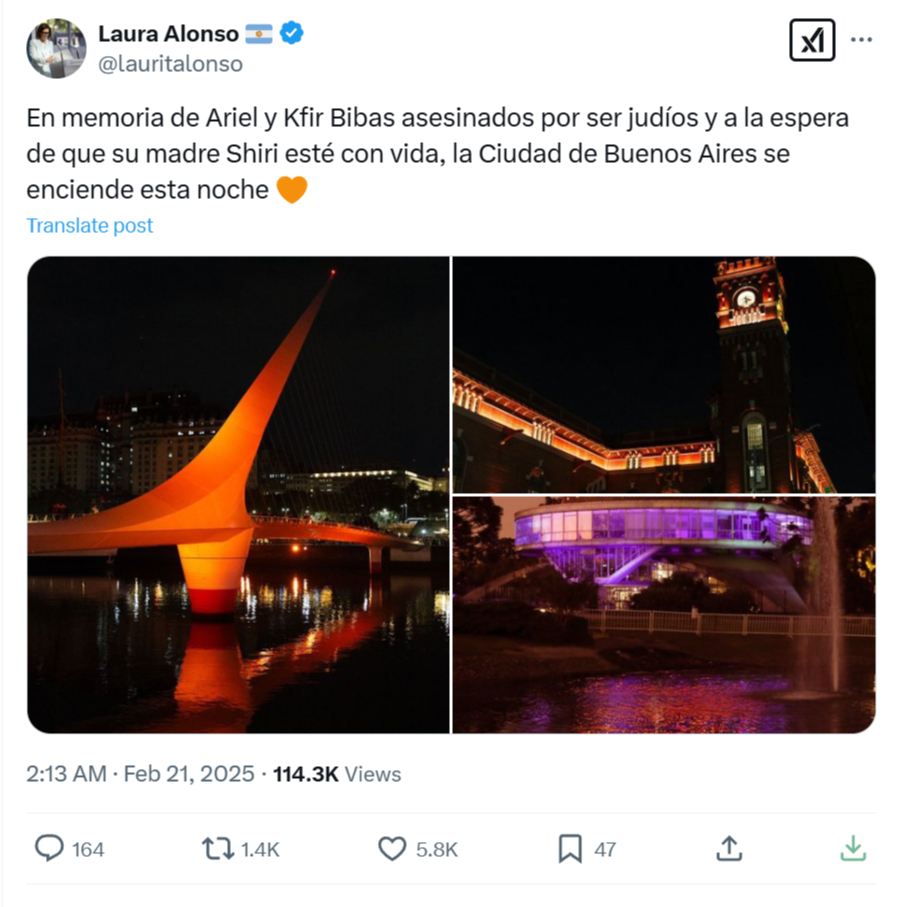The height and width of the screenshot is (907, 900).
Task: Visit the @lauritalonso handle
Action: 170,64
